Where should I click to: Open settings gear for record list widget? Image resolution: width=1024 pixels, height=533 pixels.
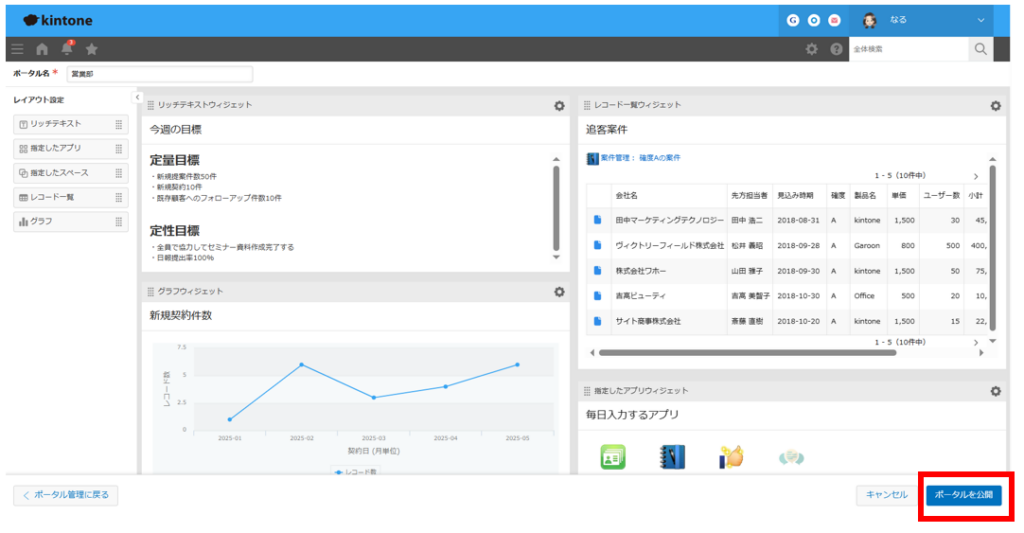coord(995,105)
